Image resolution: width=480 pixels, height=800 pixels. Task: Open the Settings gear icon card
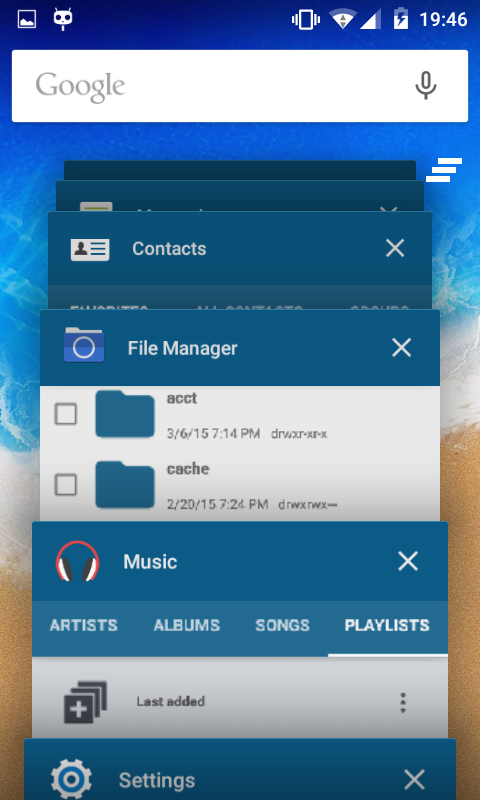click(71, 779)
